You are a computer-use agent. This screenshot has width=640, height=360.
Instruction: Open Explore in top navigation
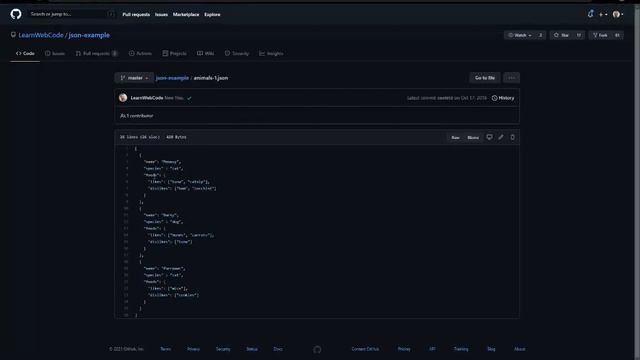212,14
